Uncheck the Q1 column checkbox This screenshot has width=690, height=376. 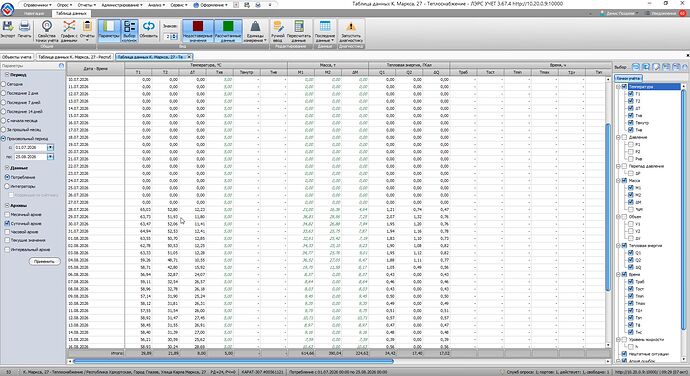pos(631,253)
